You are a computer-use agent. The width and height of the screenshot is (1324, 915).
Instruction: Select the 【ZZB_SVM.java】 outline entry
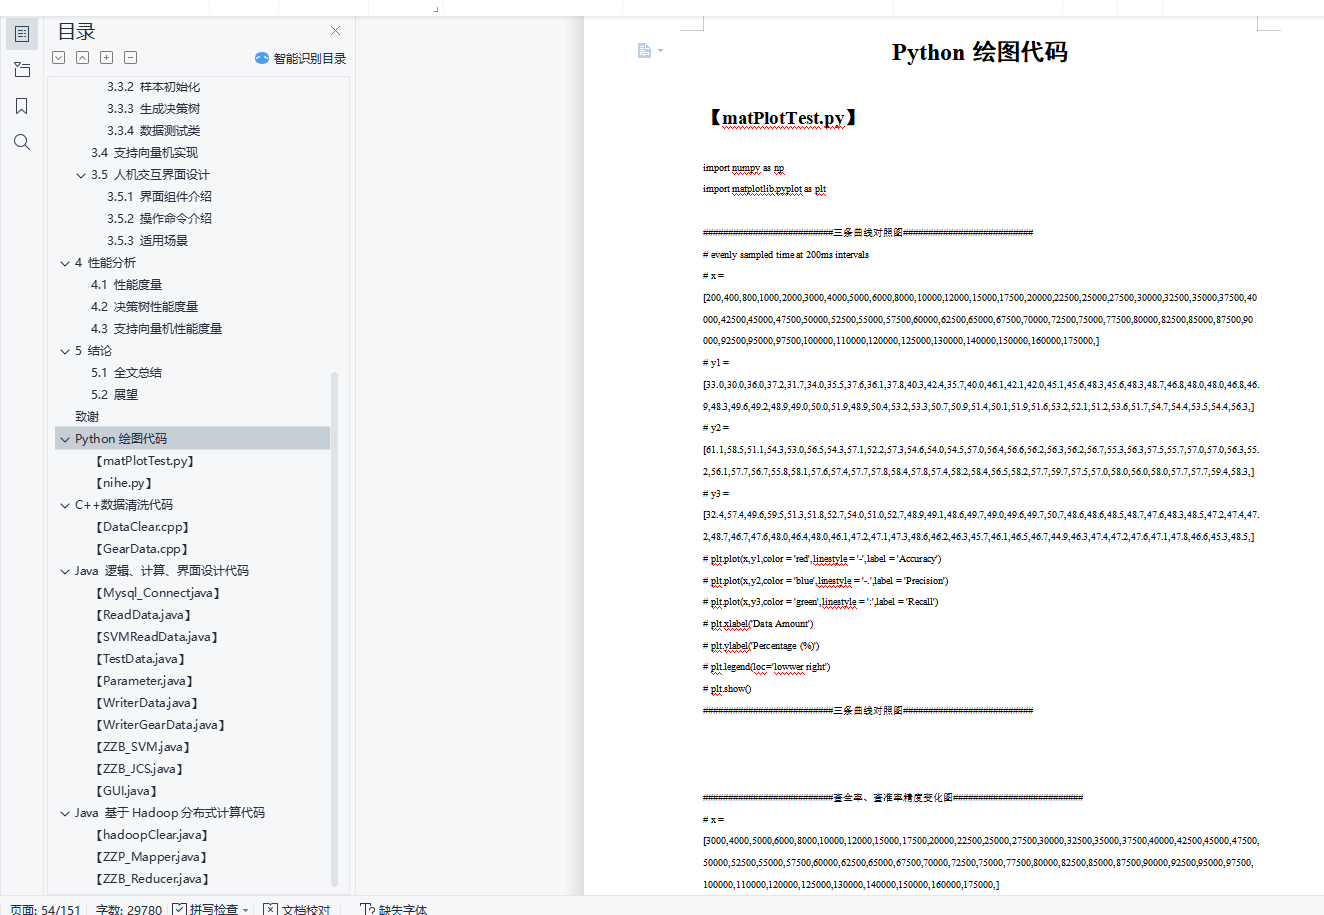[x=142, y=747]
